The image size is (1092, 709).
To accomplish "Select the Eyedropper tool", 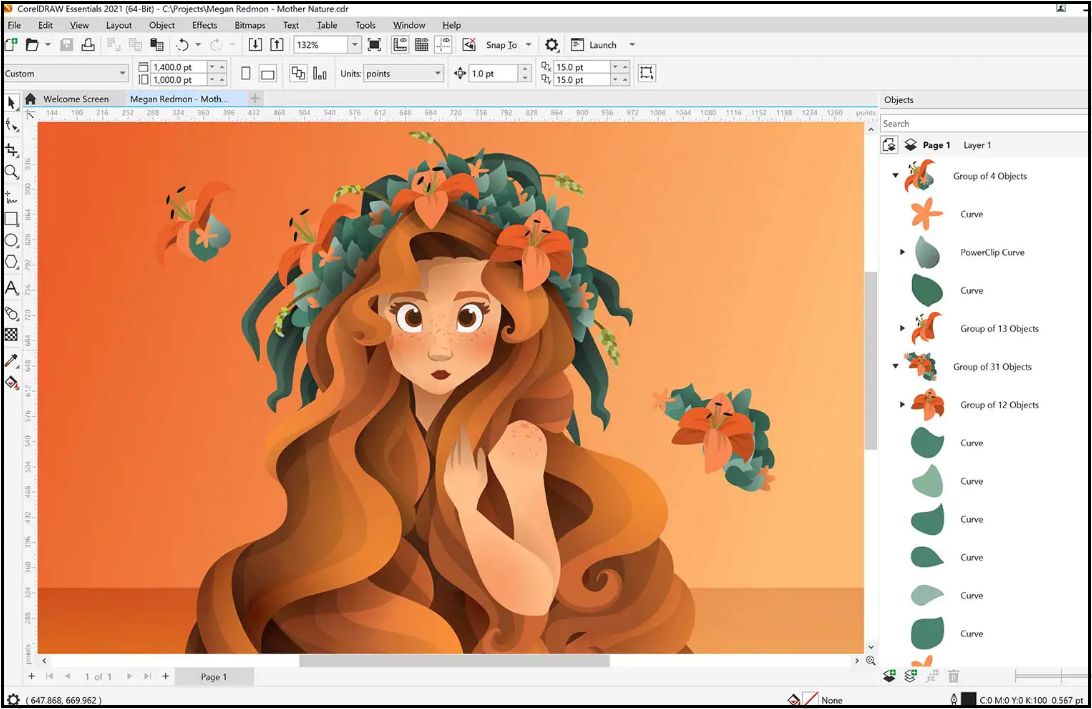I will point(11,361).
